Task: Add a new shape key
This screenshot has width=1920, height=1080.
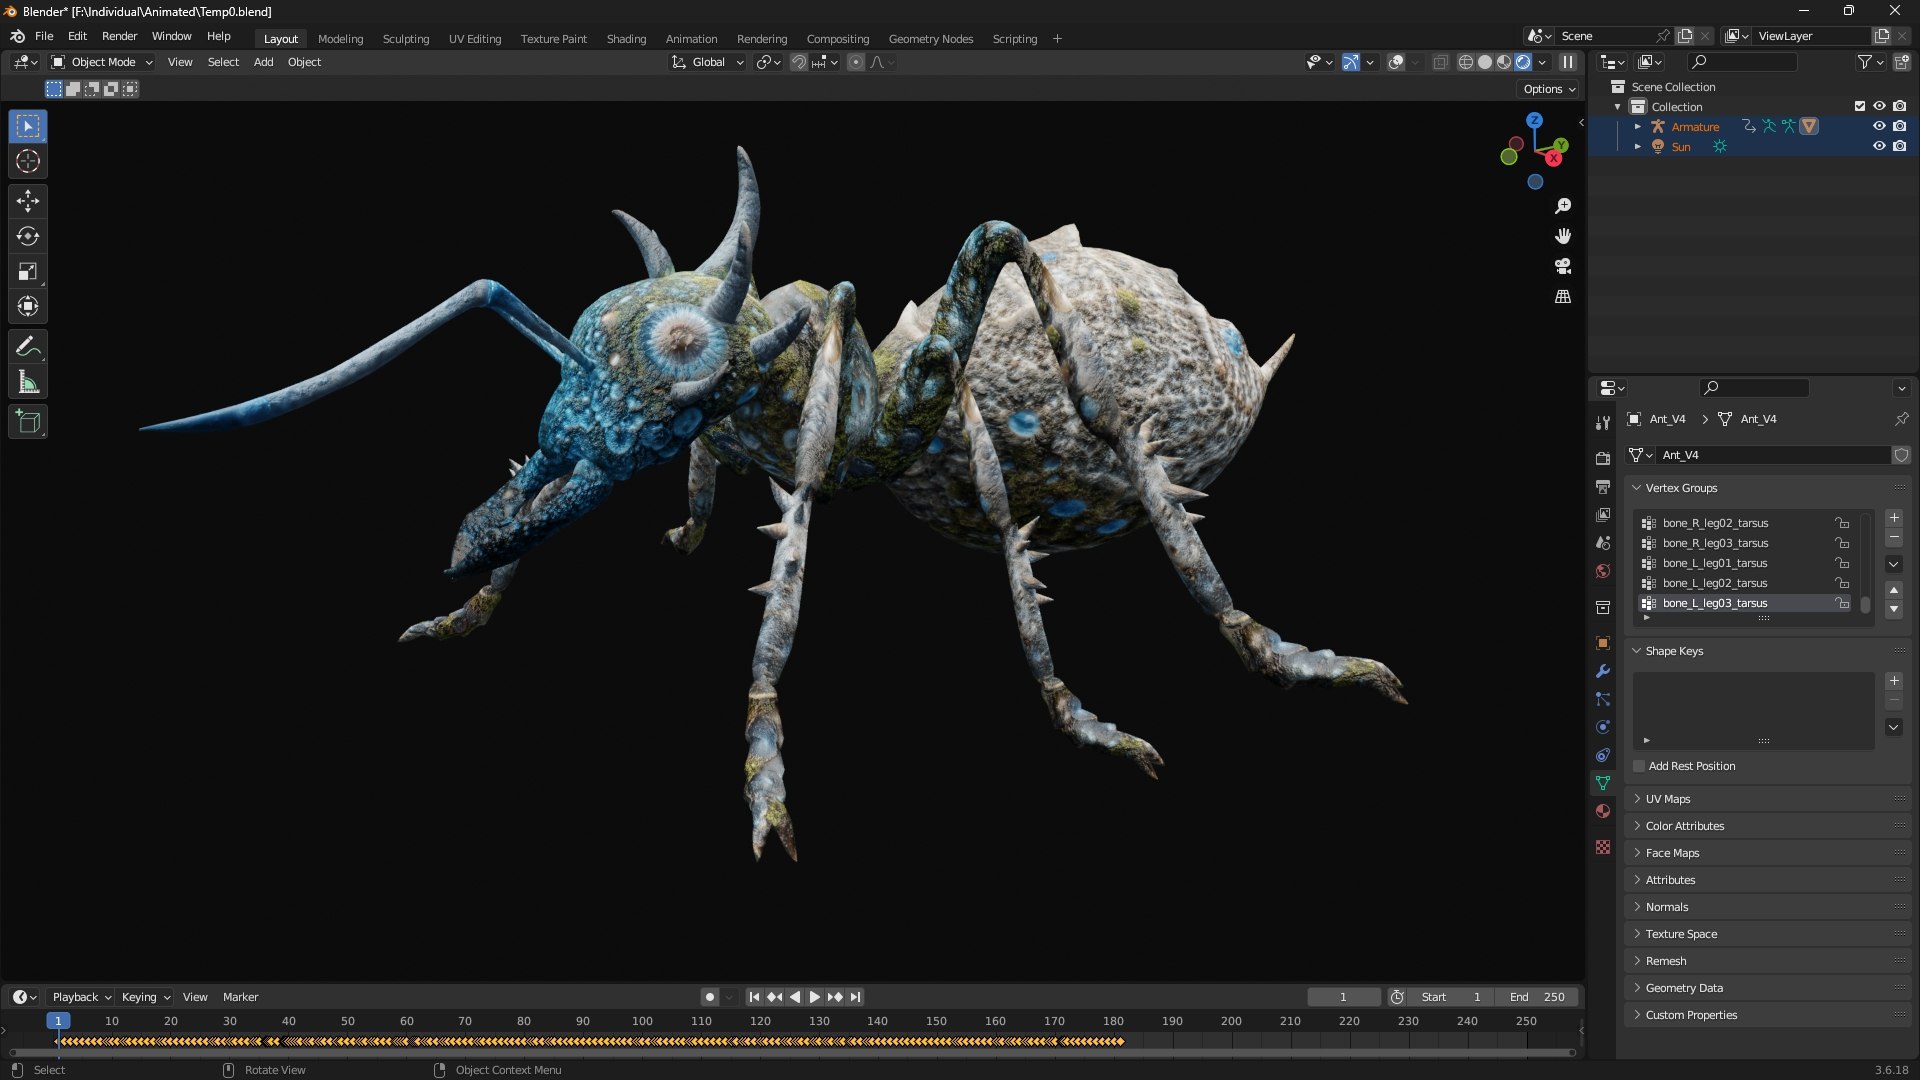Action: click(1894, 681)
